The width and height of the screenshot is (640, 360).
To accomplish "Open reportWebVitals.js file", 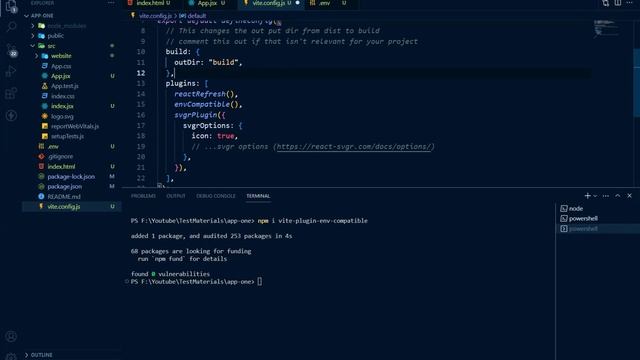I will click(x=75, y=127).
